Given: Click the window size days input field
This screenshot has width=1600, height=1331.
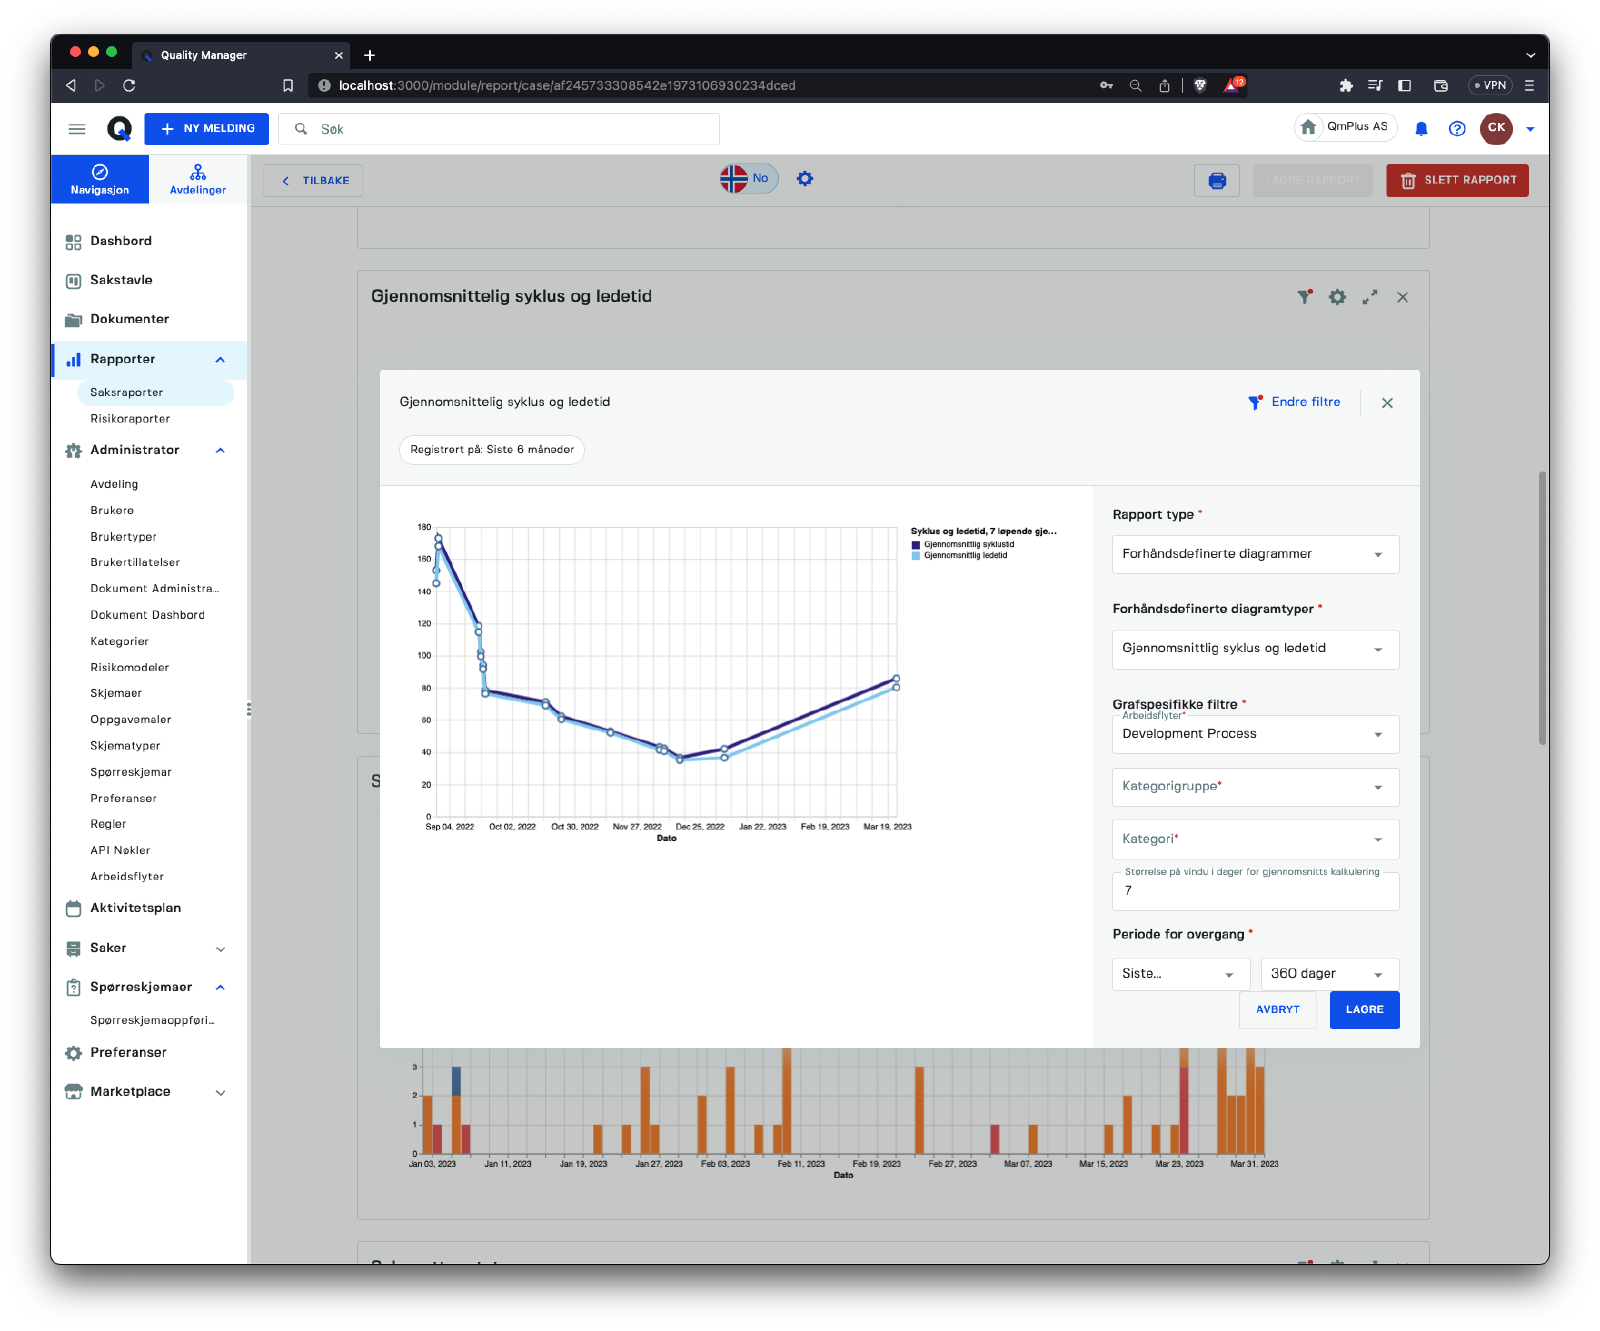Looking at the screenshot, I should click(1255, 891).
